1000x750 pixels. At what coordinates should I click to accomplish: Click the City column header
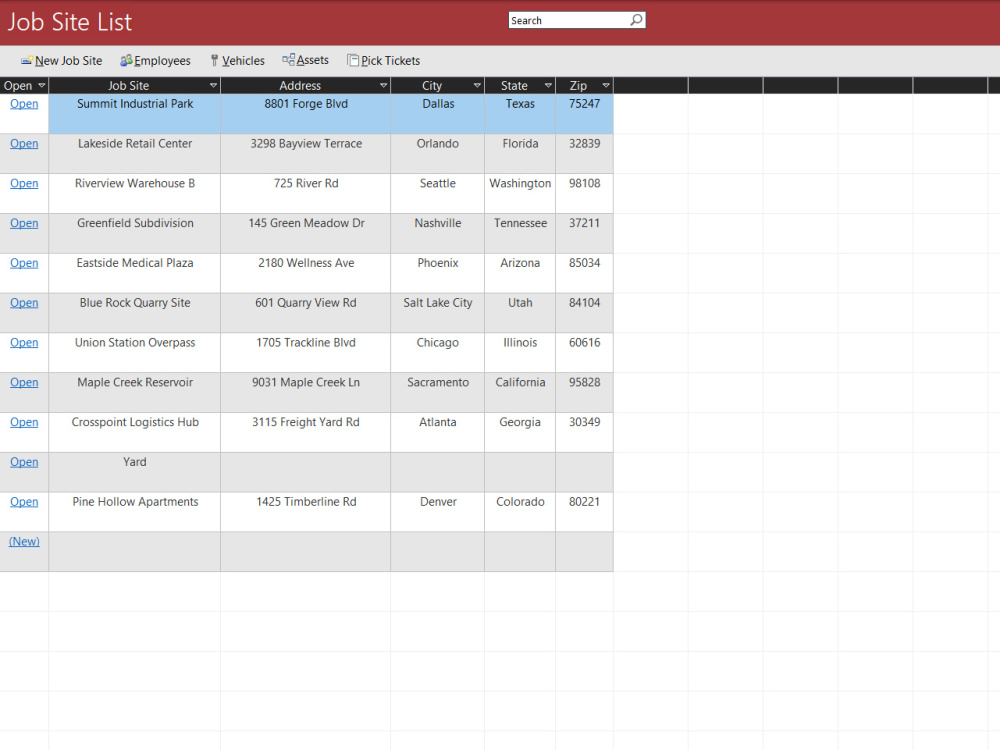tap(438, 85)
